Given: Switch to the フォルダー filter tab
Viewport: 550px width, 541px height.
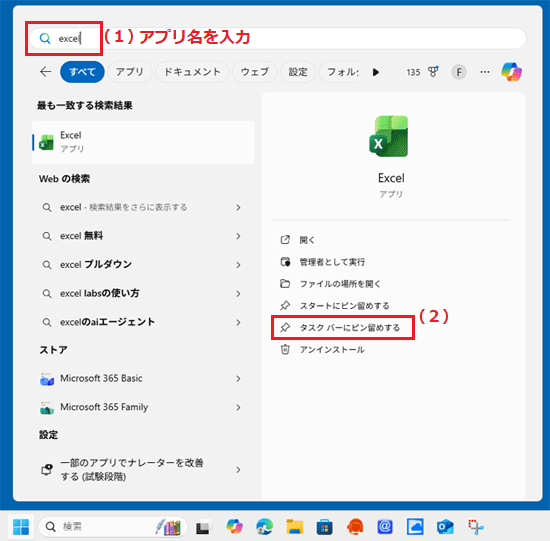Looking at the screenshot, I should pos(340,72).
